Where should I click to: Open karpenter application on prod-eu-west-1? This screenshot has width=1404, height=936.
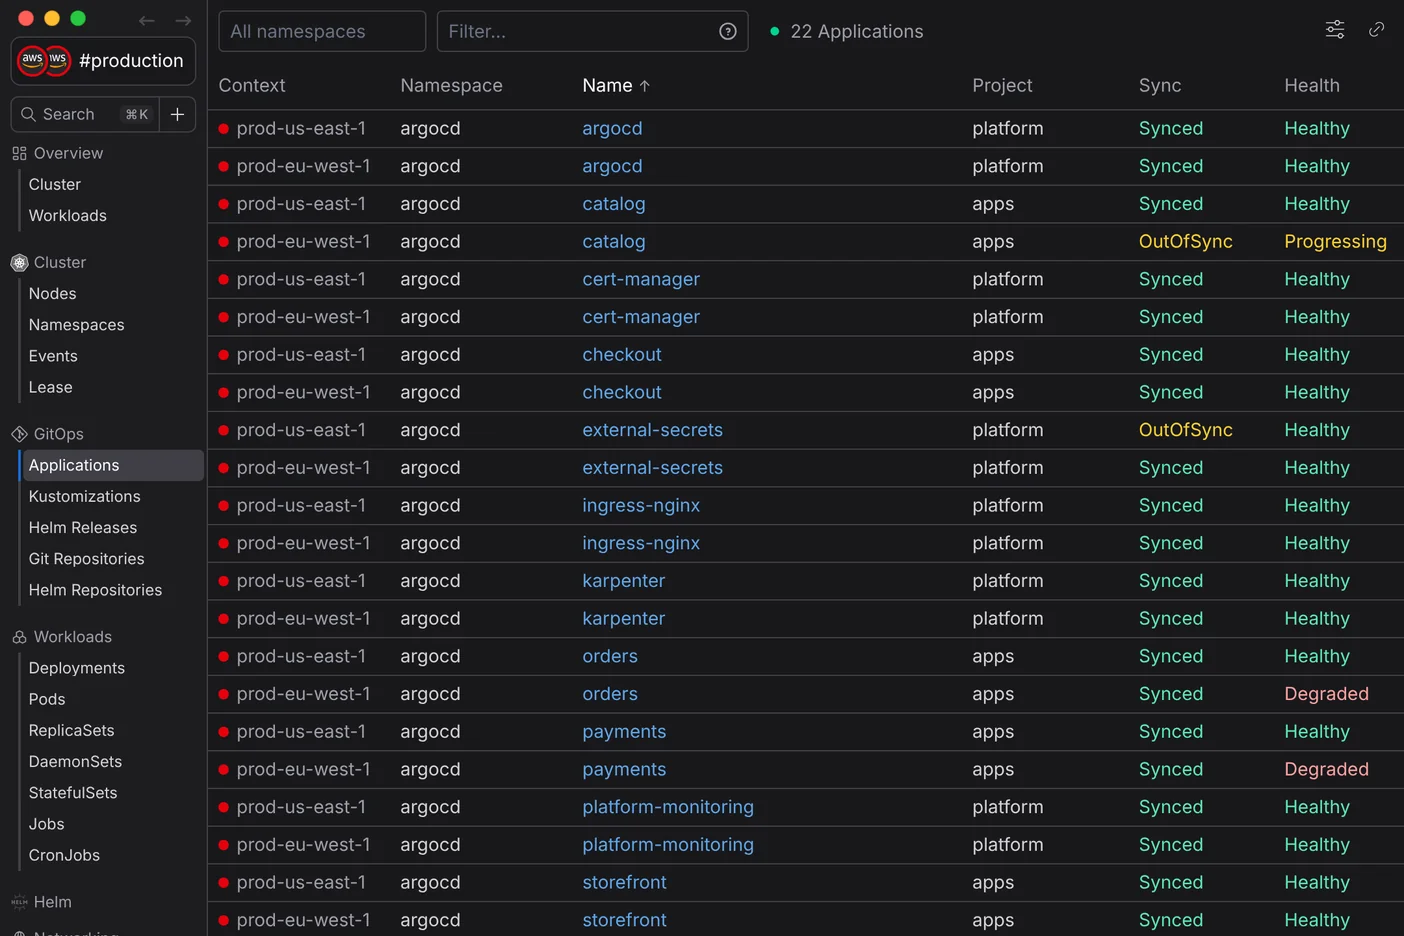(x=624, y=619)
